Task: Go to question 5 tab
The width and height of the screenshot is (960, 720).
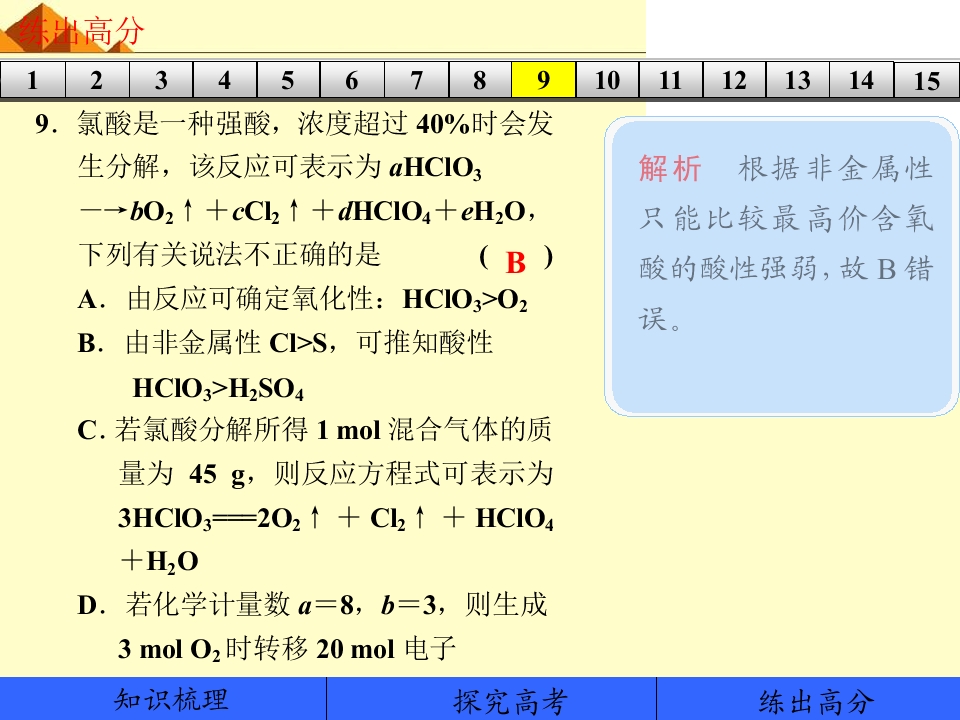Action: 288,80
